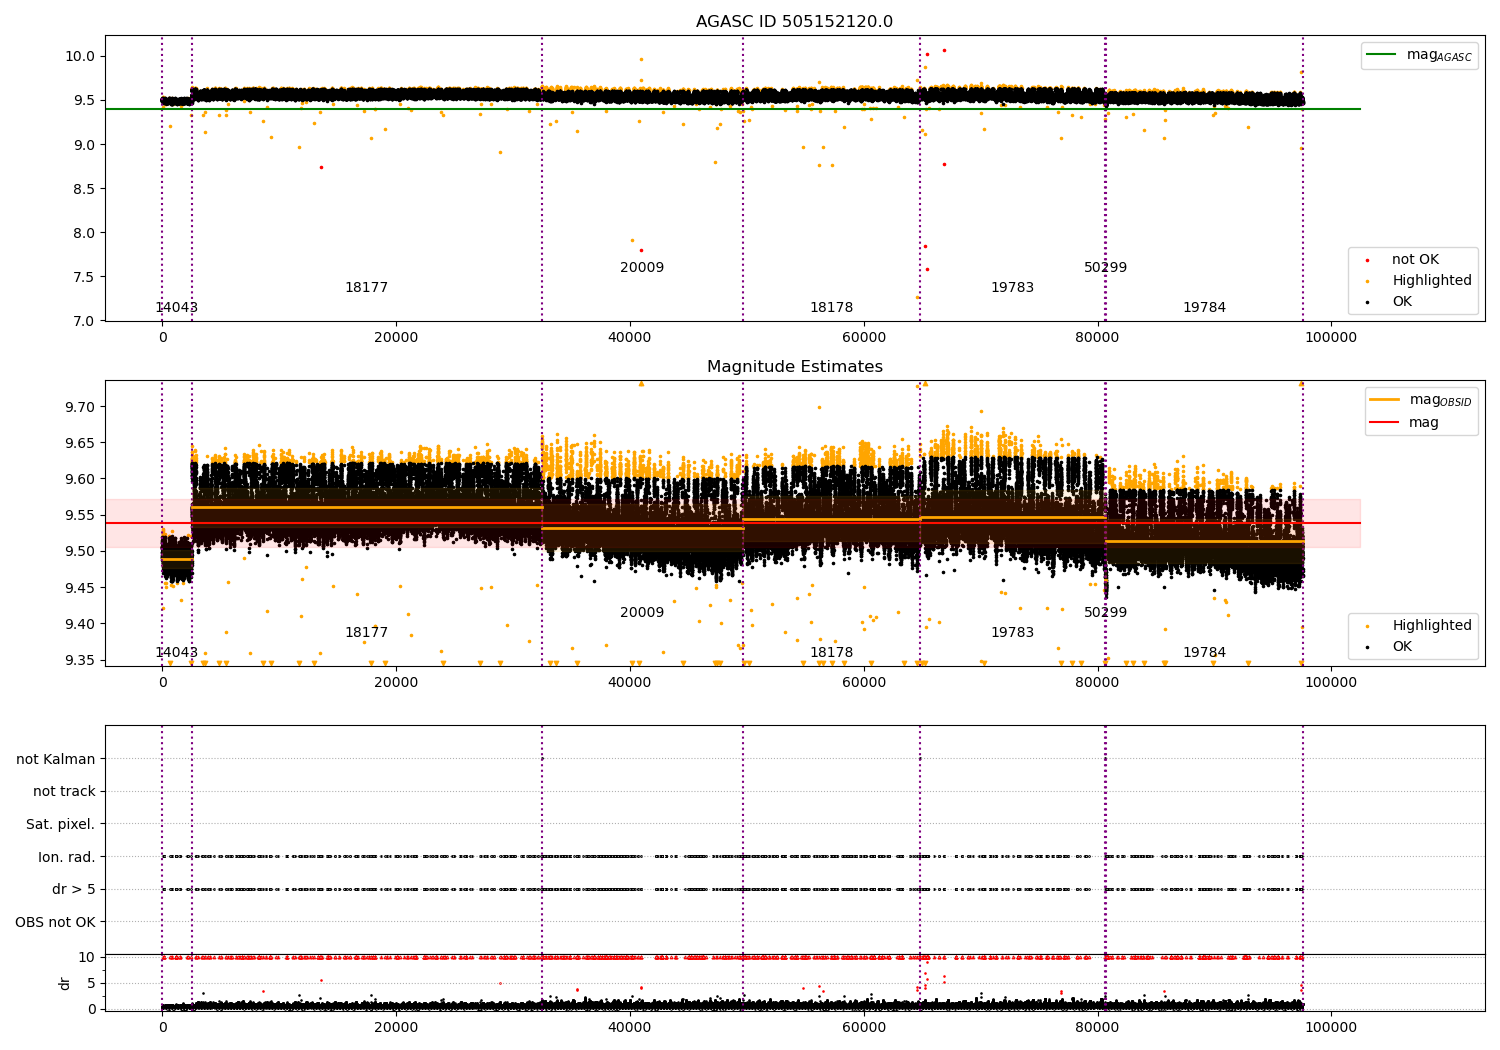
Task: Click red "mag" legend entry in middle plot
Action: (x=1423, y=423)
